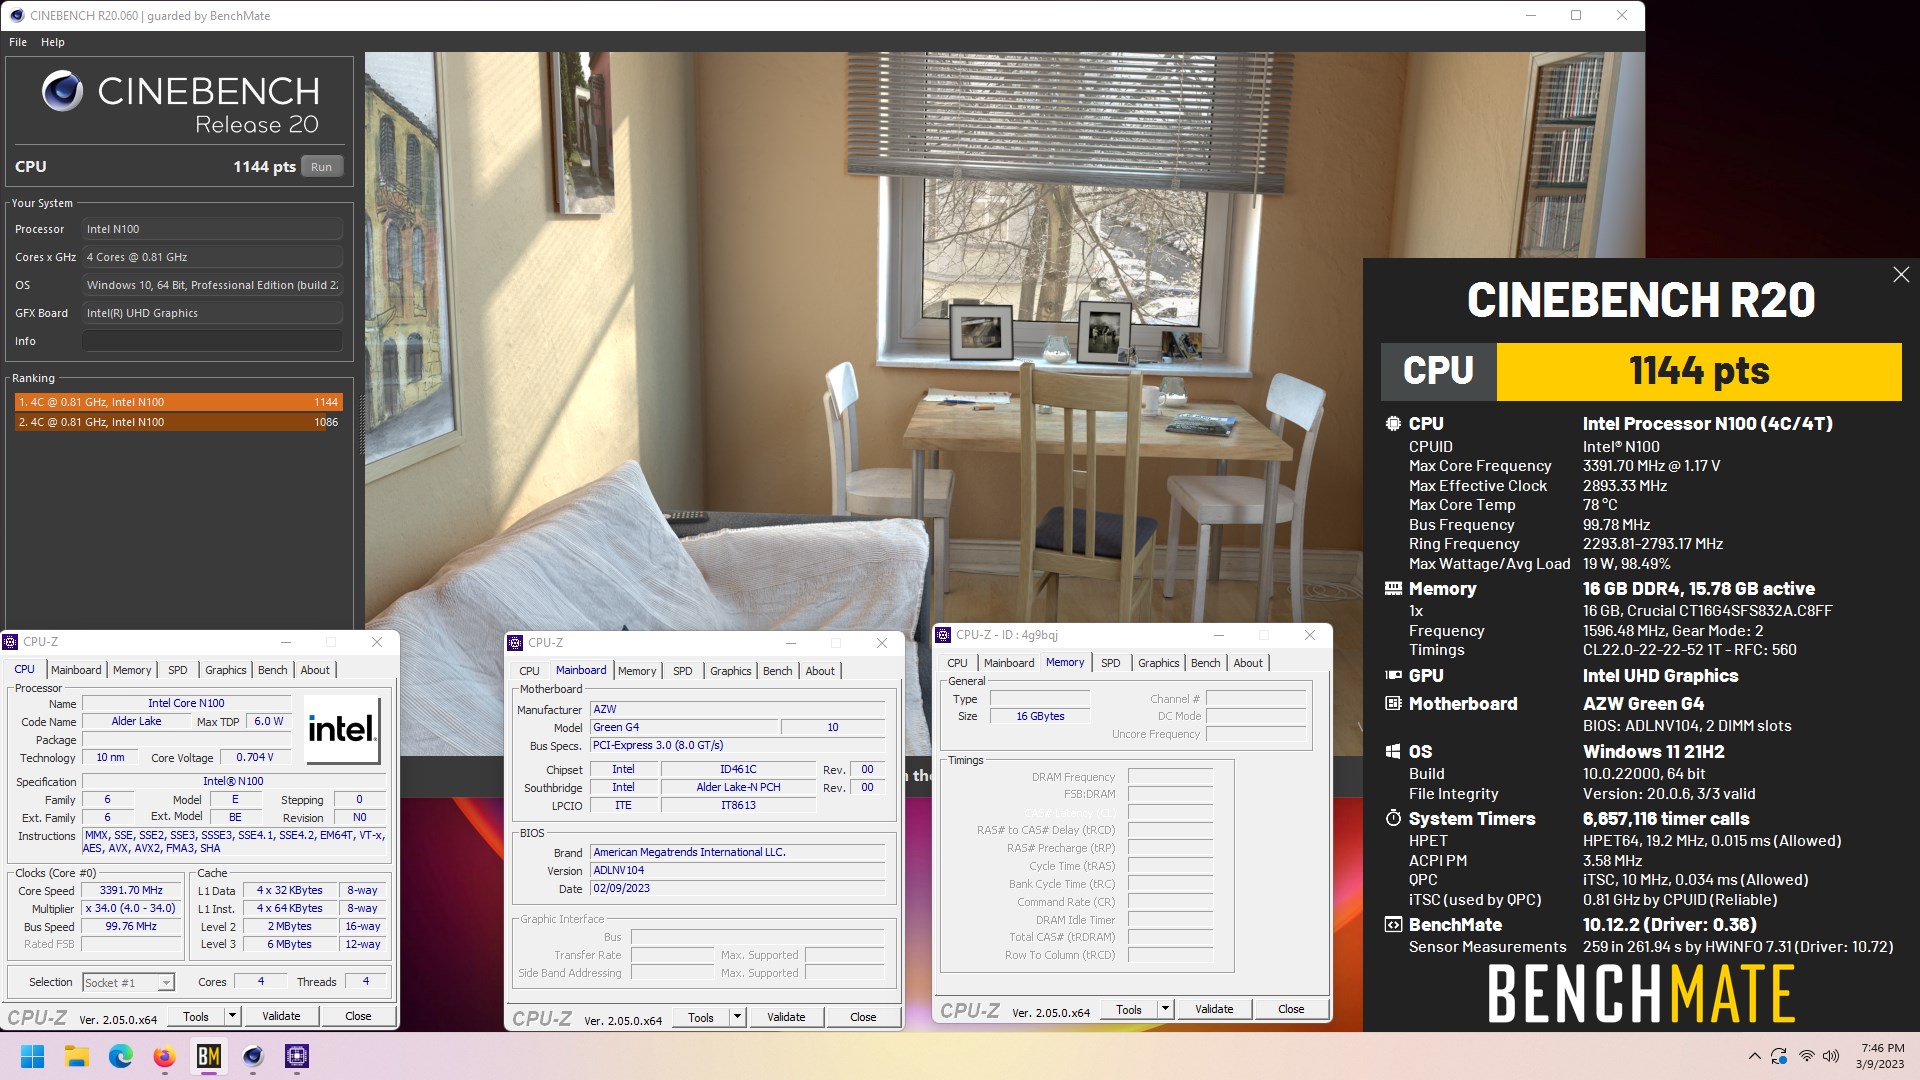The width and height of the screenshot is (1920, 1080).
Task: Close the BenchMate result overlay
Action: (x=1901, y=275)
